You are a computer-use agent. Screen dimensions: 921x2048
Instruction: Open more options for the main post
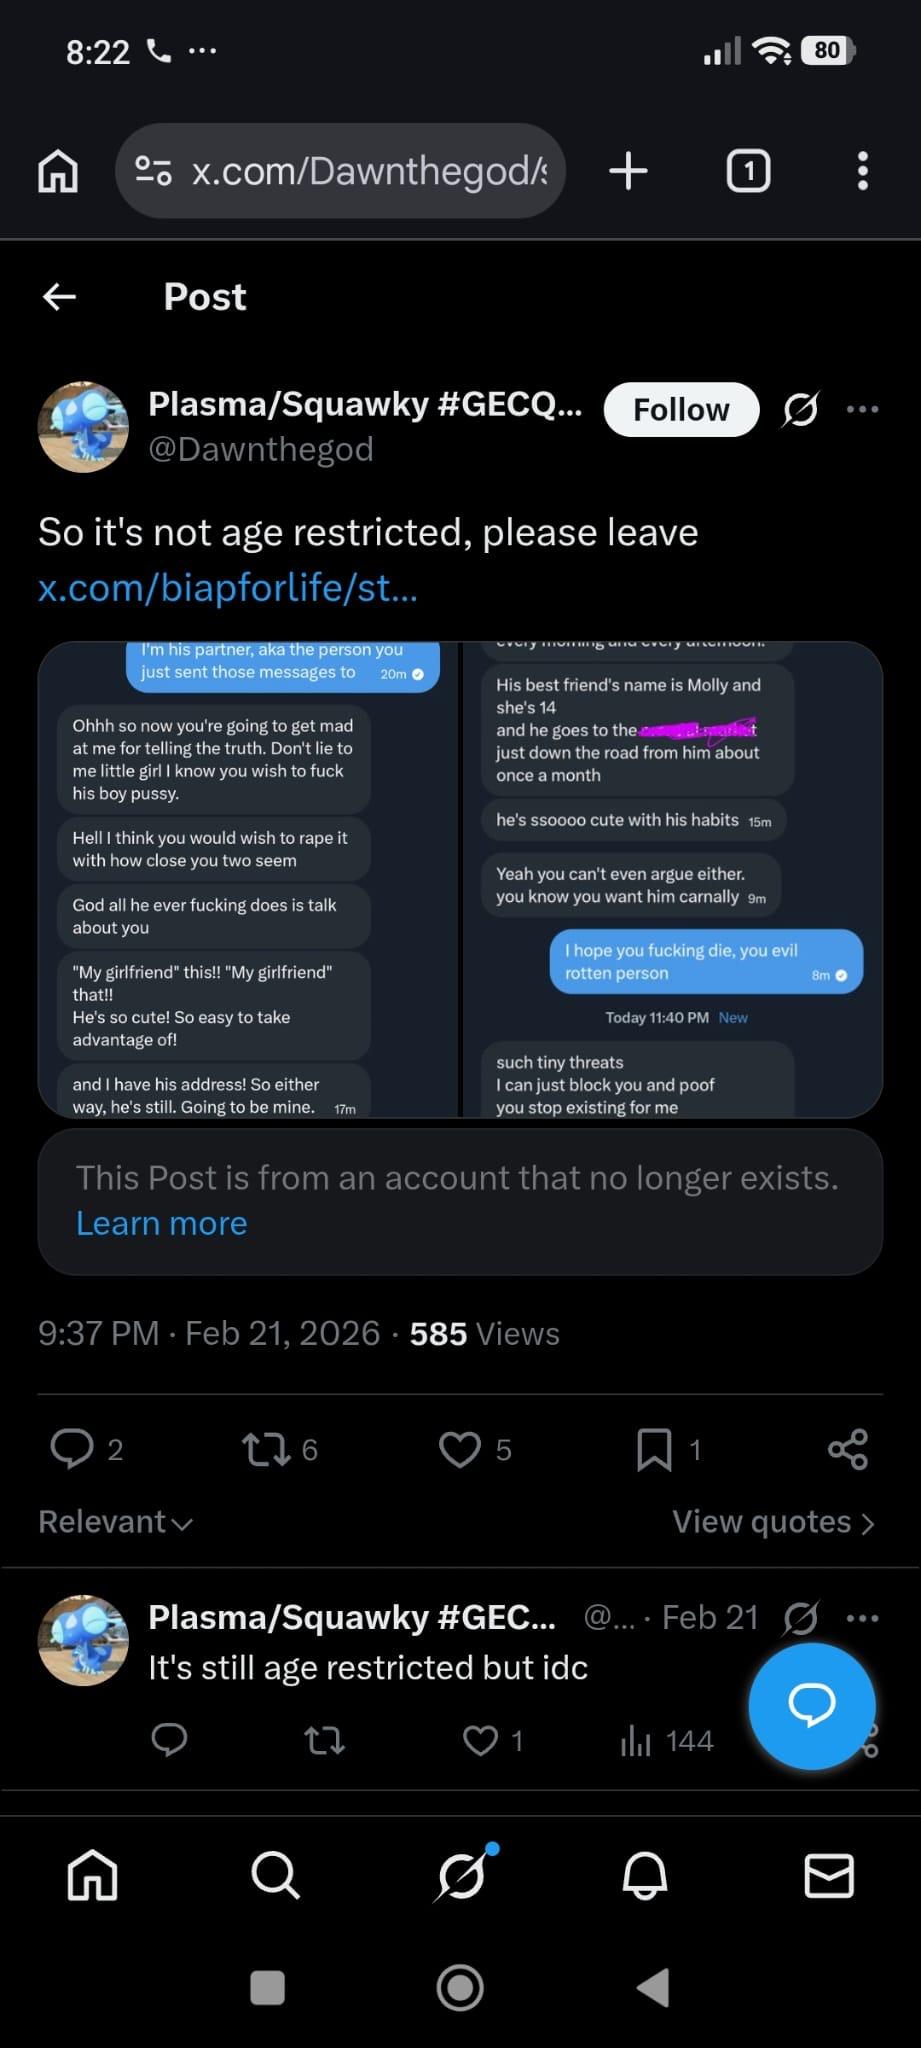862,409
